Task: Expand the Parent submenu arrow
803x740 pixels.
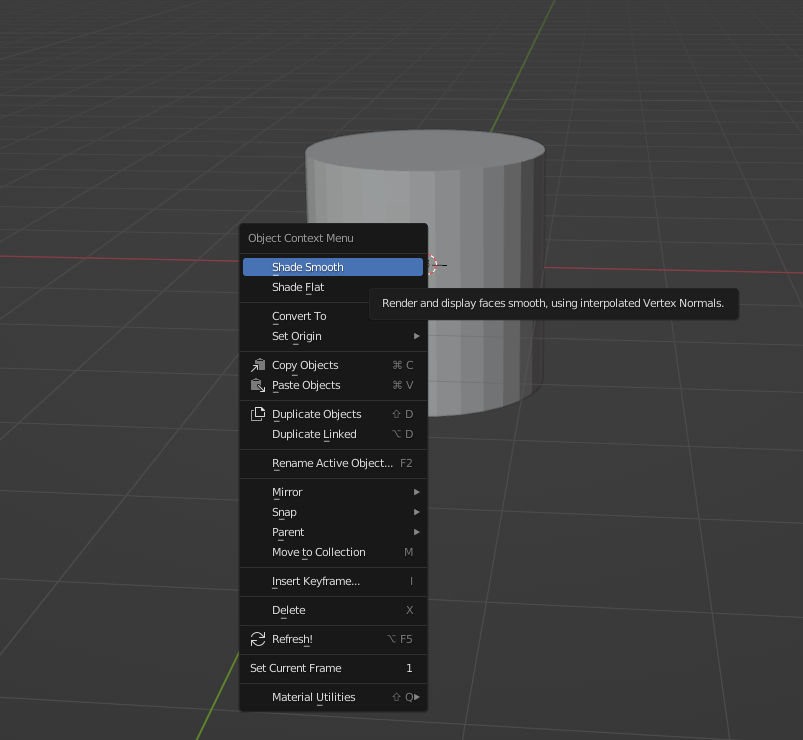Action: point(416,532)
